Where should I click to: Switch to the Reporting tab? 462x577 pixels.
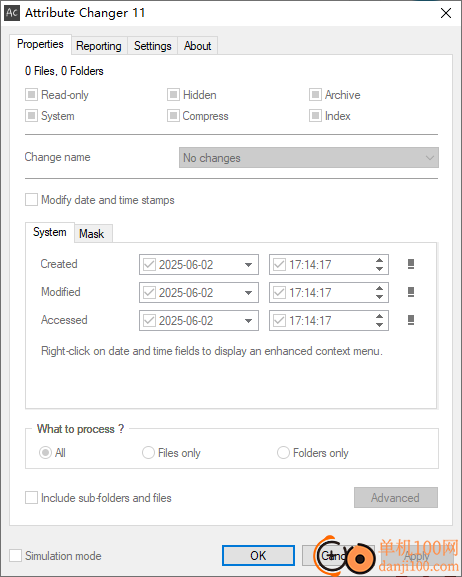coord(99,46)
